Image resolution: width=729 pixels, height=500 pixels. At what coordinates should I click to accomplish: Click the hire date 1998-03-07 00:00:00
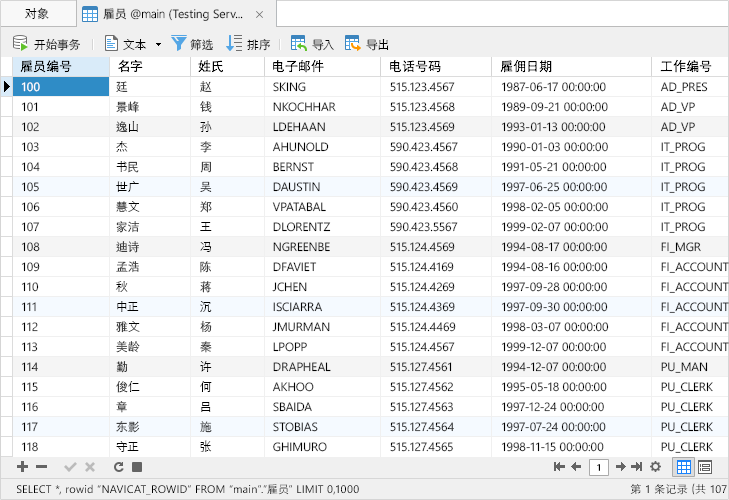pyautogui.click(x=571, y=327)
